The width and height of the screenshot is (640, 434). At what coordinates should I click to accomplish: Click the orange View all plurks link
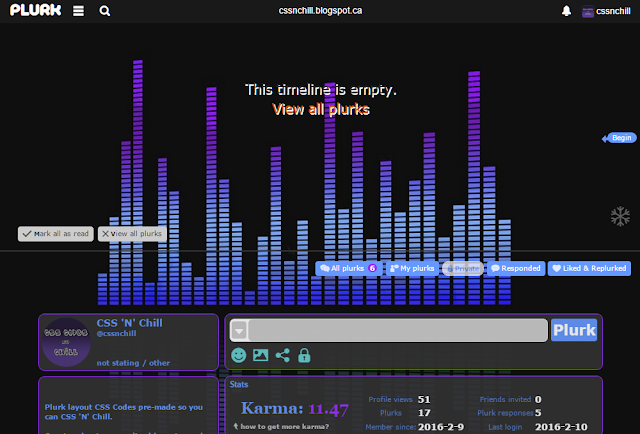[321, 109]
